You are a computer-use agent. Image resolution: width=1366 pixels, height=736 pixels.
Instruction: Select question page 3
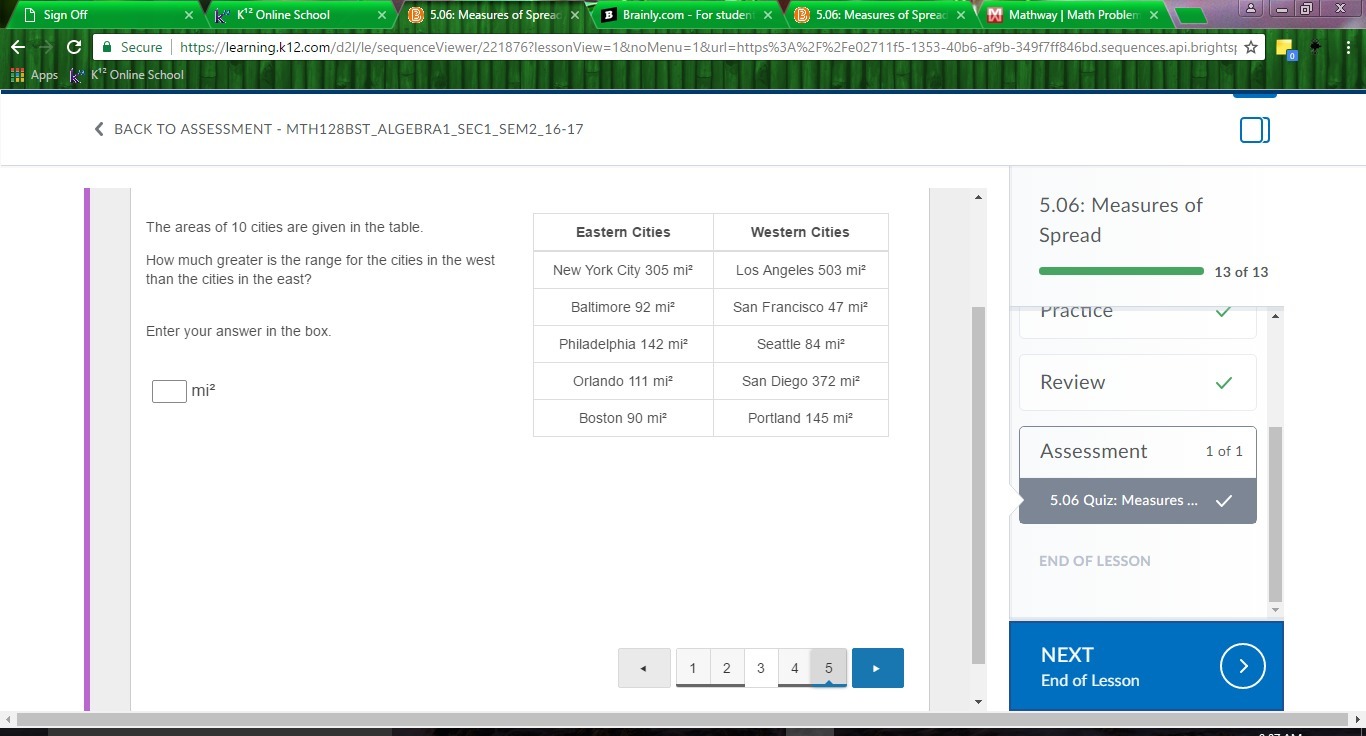[x=761, y=668]
